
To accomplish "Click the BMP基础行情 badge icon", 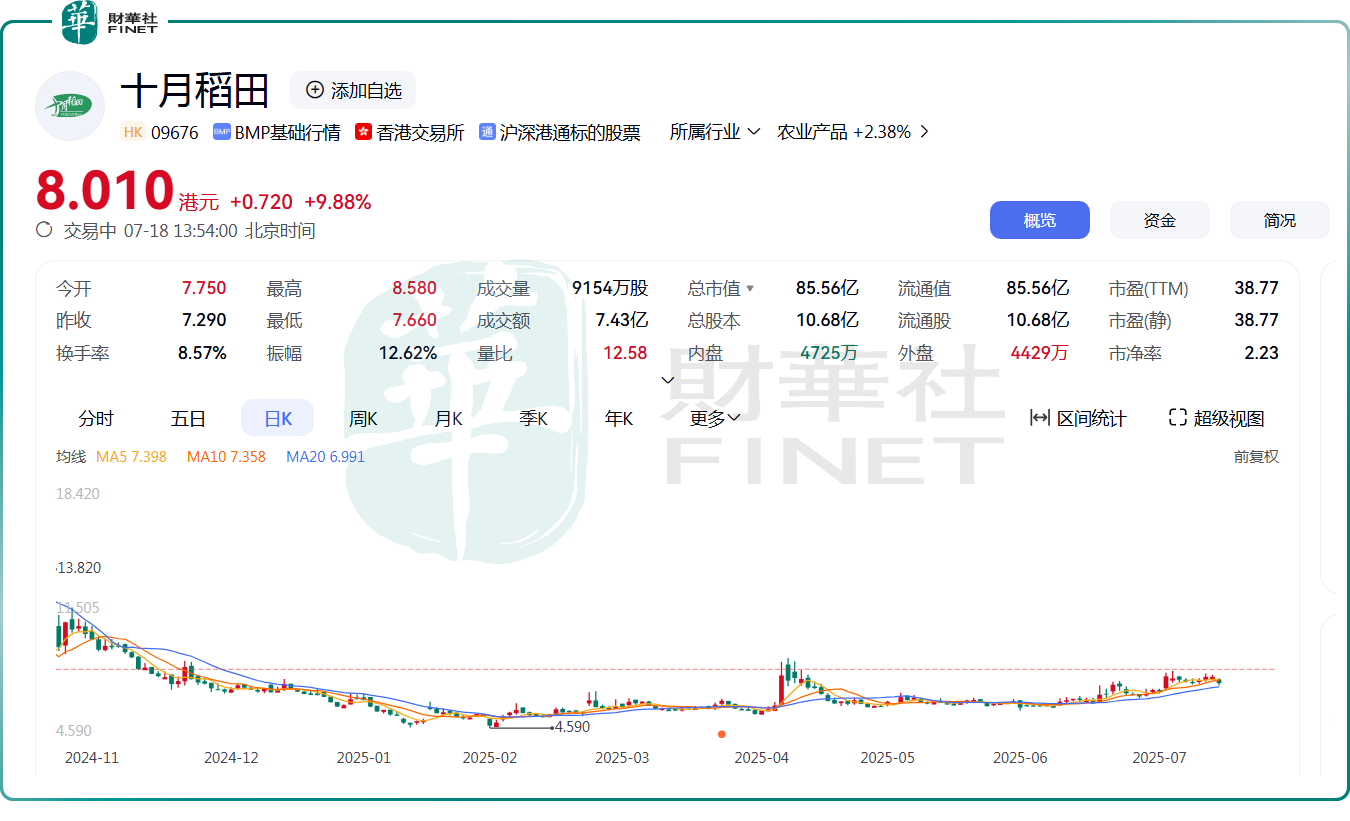I will click(x=222, y=132).
